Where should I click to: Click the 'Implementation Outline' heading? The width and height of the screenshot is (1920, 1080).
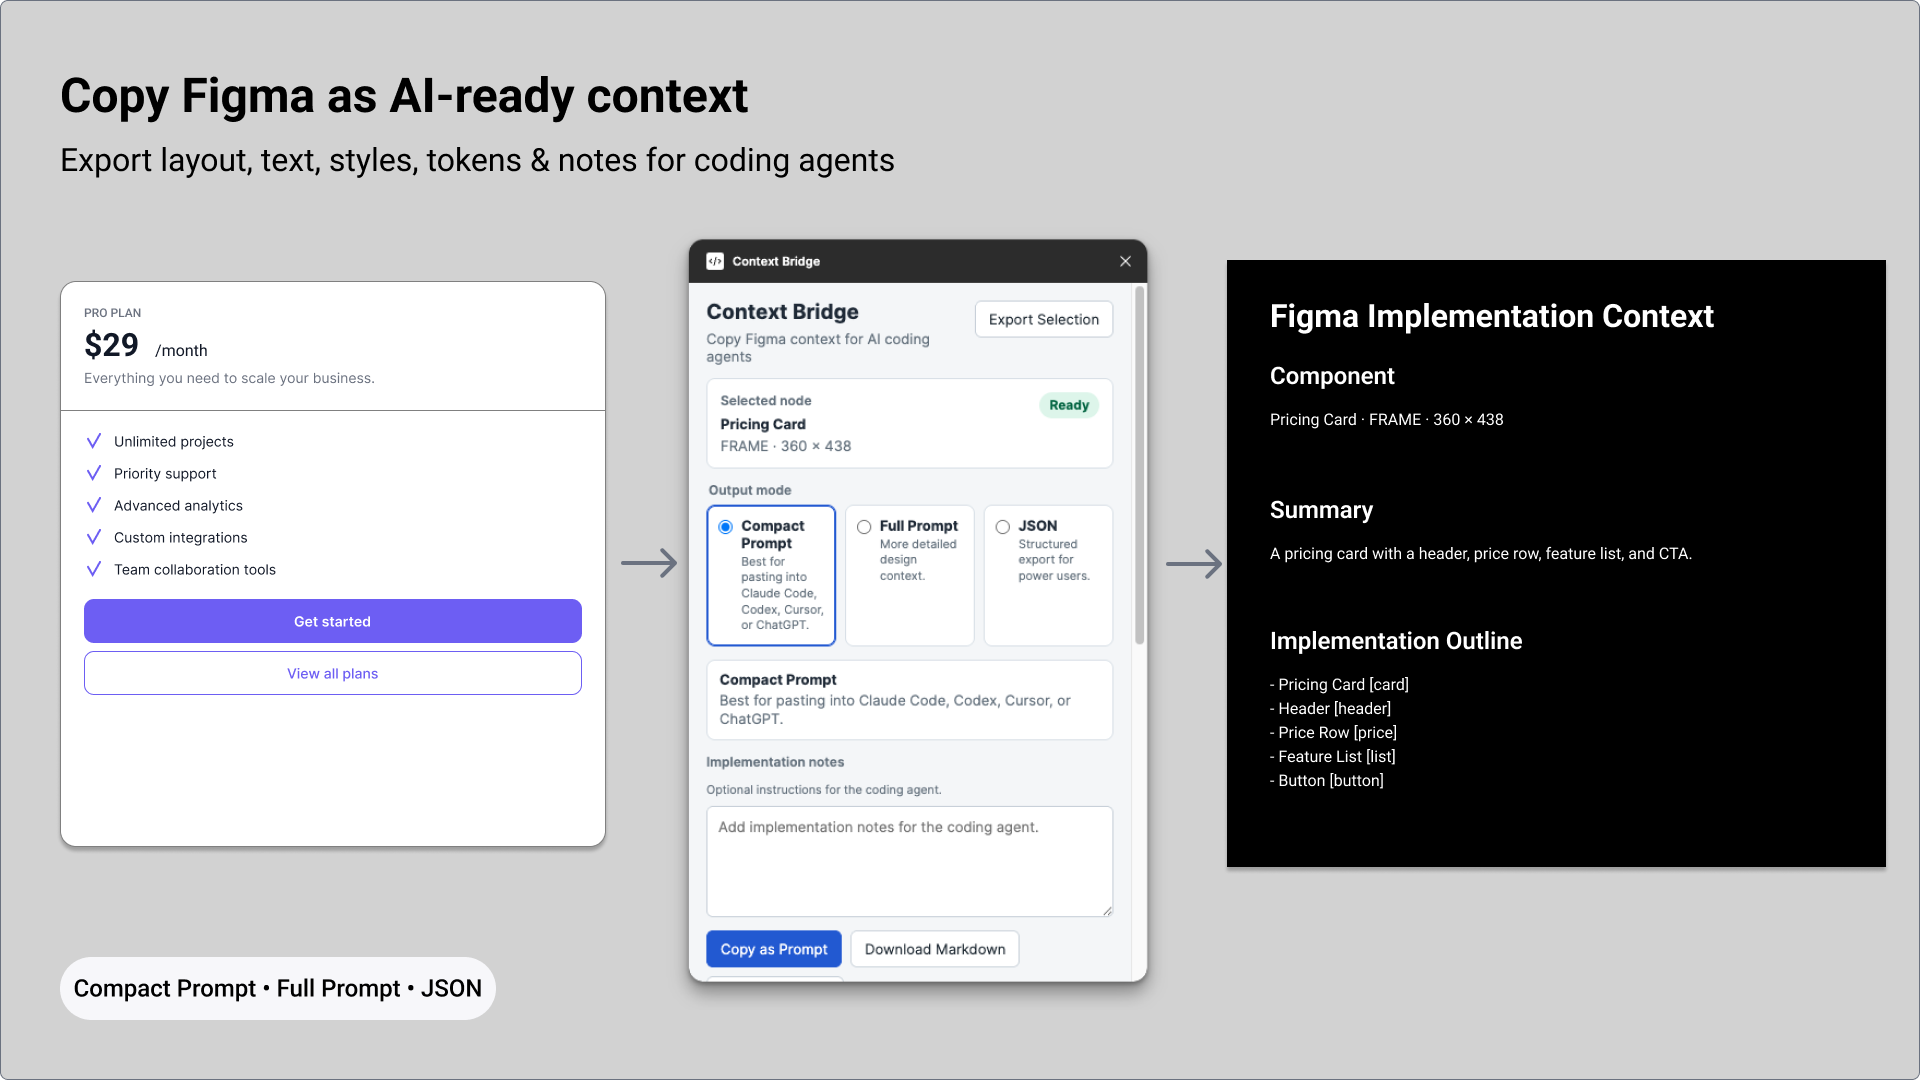(x=1396, y=641)
